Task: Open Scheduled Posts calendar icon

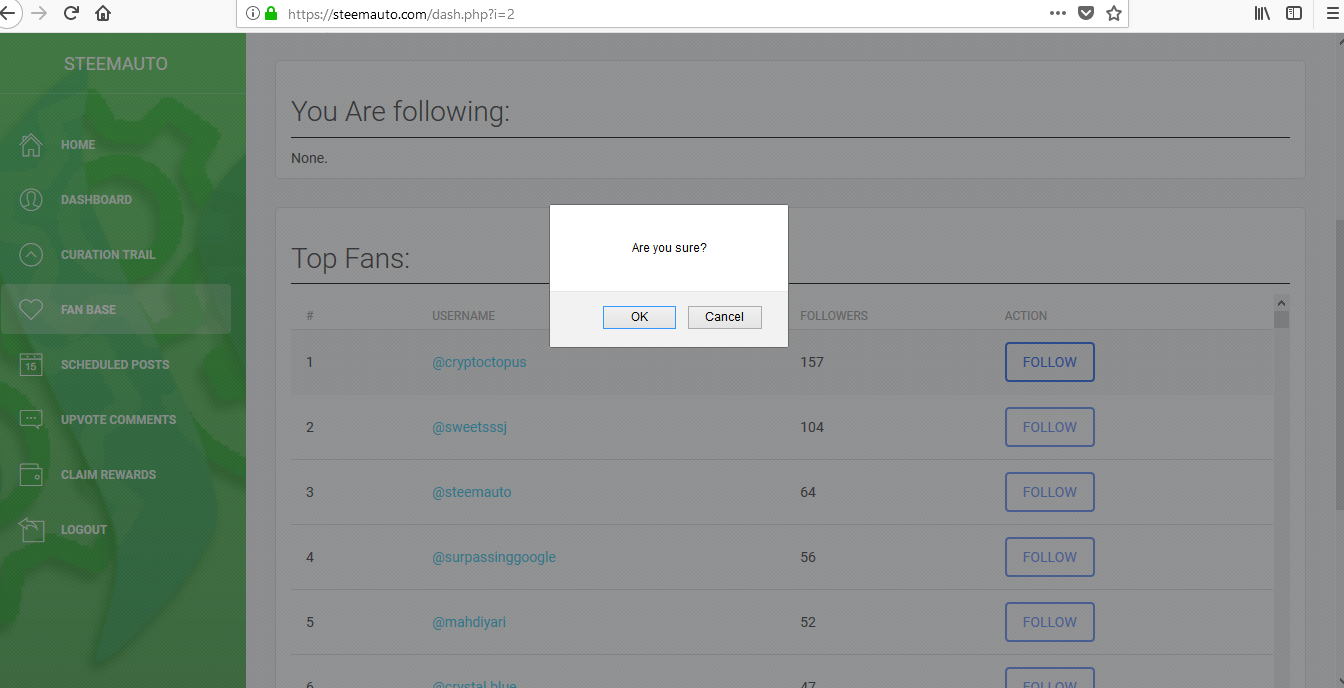Action: point(31,365)
